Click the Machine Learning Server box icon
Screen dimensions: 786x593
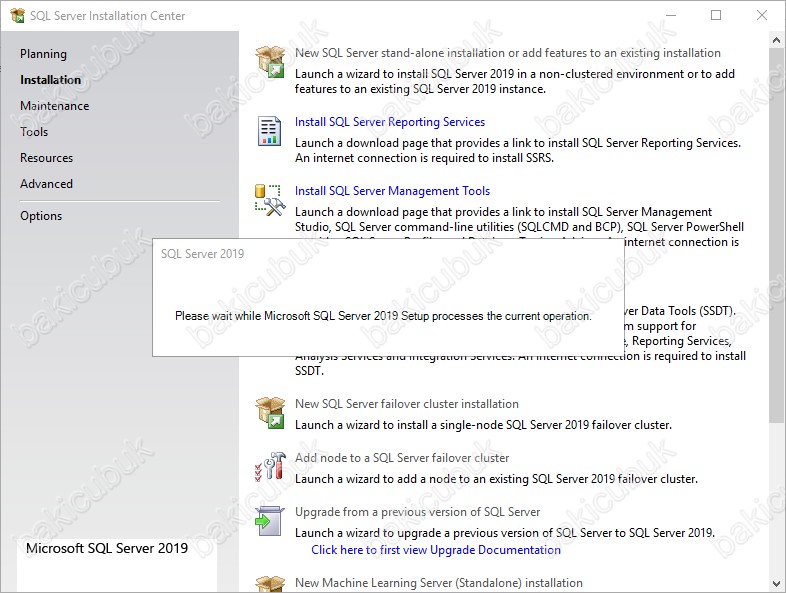tap(270, 584)
